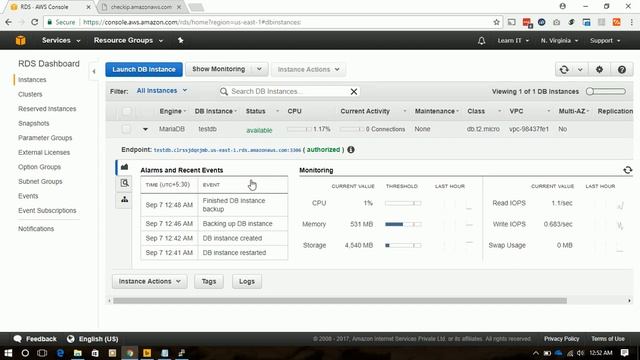Open the notifications bell icon
Screen dimensions: 640x360
482,41
